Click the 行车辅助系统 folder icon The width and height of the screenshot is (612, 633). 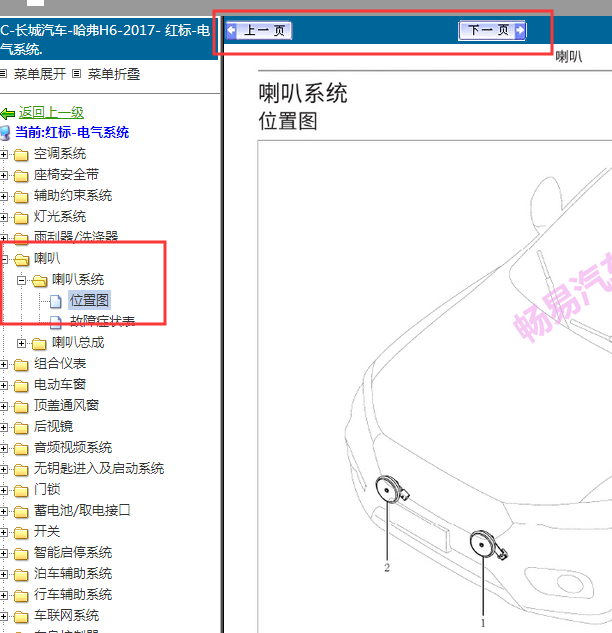(21, 595)
